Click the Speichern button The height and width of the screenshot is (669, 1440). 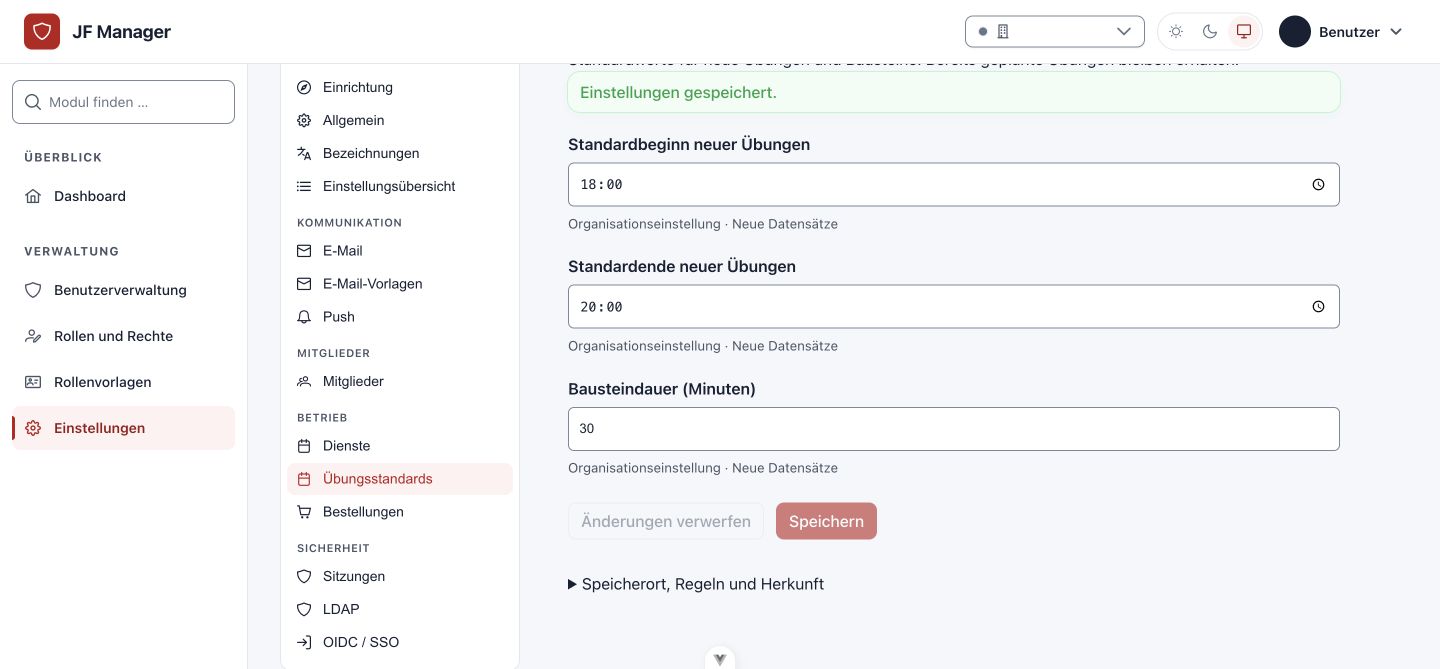click(826, 521)
